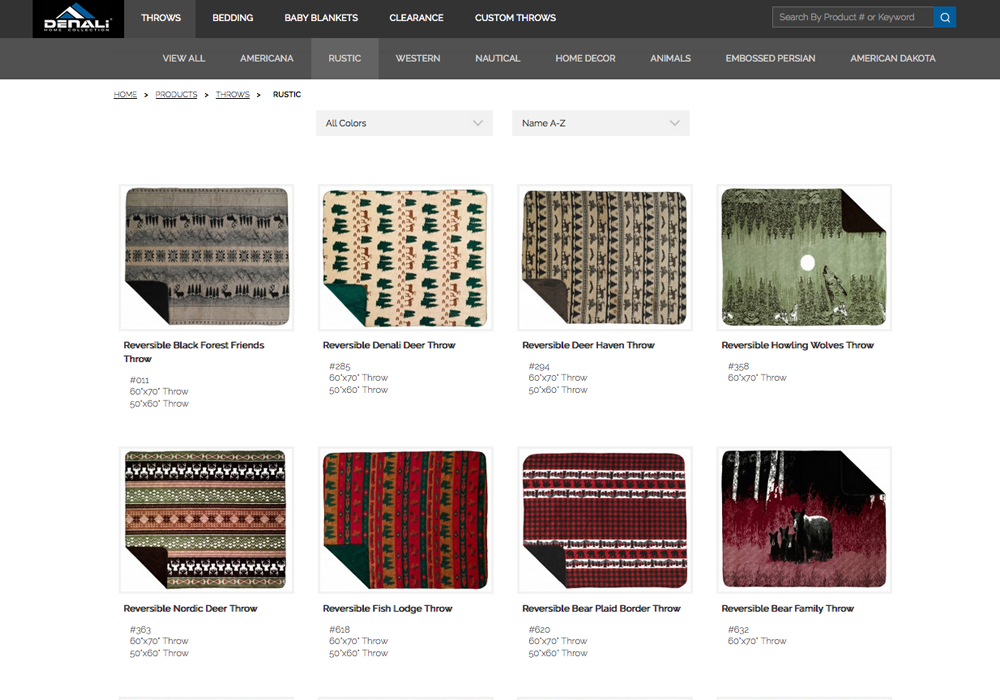This screenshot has width=1000, height=700.
Task: Open the All Colors dropdown
Action: click(404, 123)
